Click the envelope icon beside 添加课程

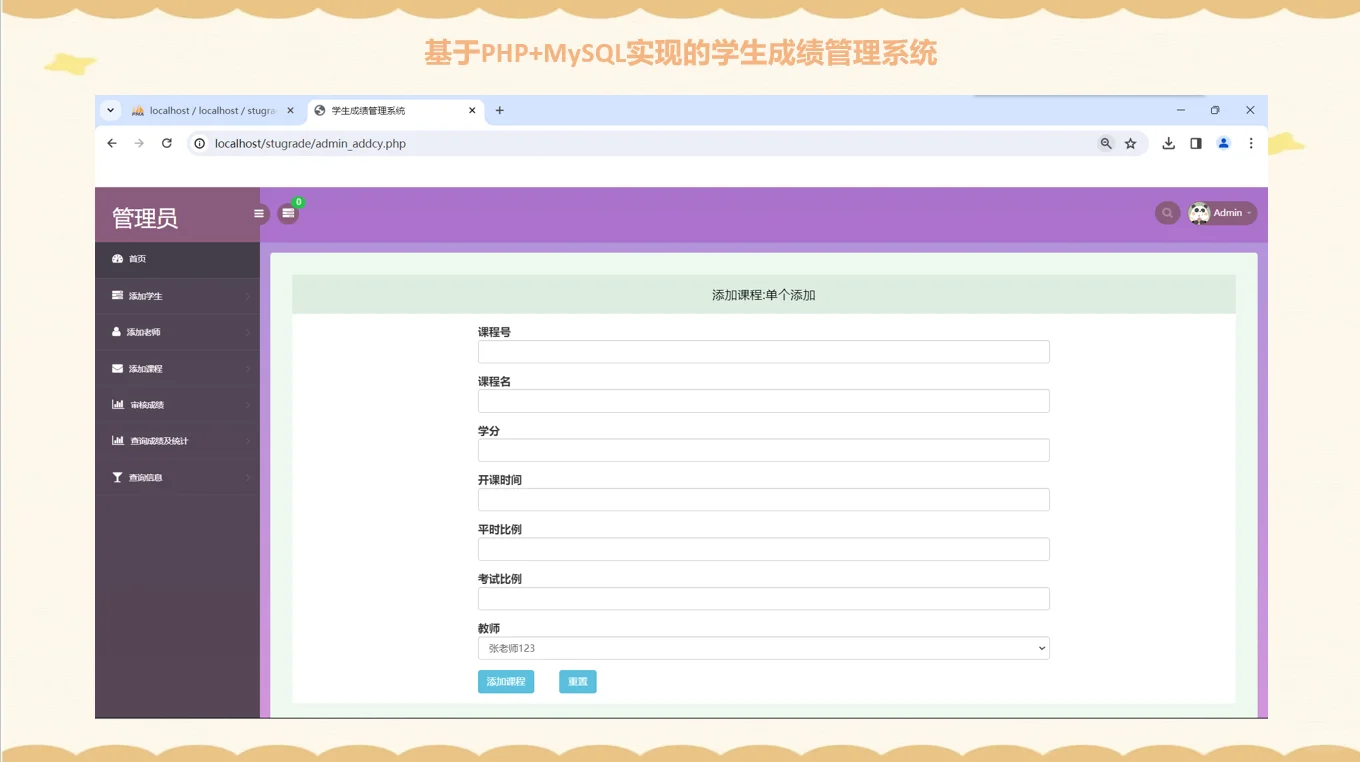[118, 368]
